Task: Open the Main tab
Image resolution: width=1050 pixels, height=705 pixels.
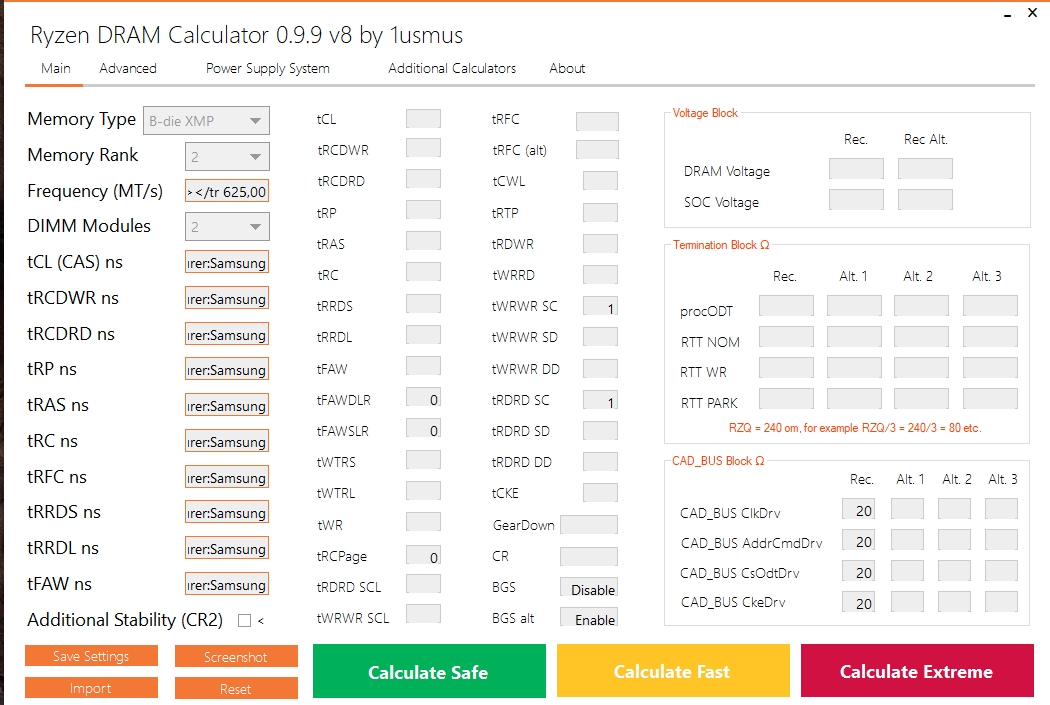Action: [x=56, y=68]
